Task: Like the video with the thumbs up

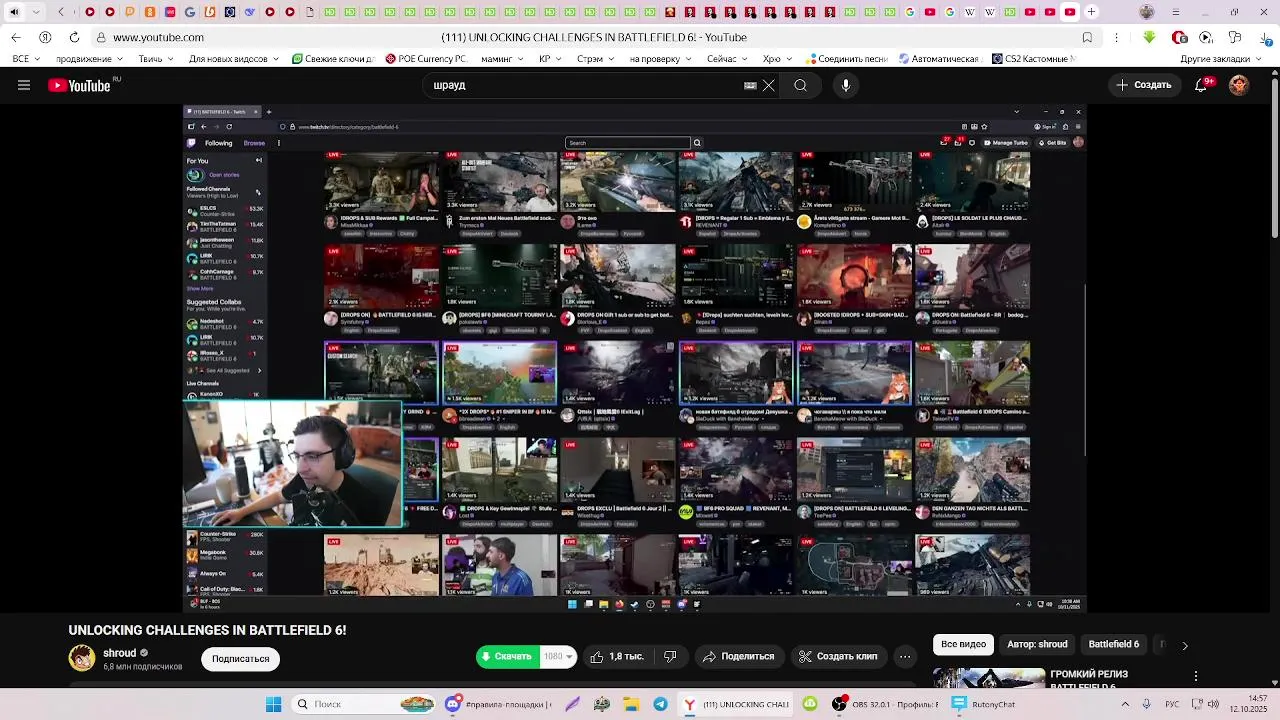Action: point(617,656)
